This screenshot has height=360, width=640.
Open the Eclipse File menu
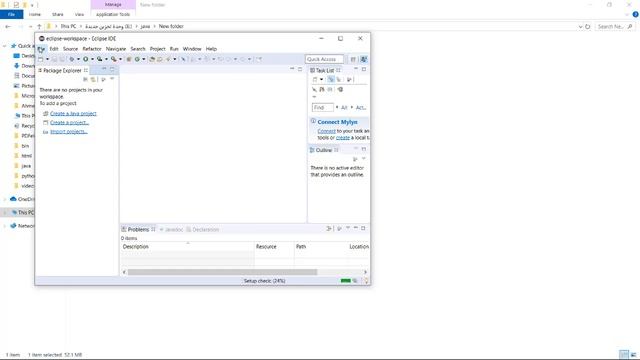(41, 49)
